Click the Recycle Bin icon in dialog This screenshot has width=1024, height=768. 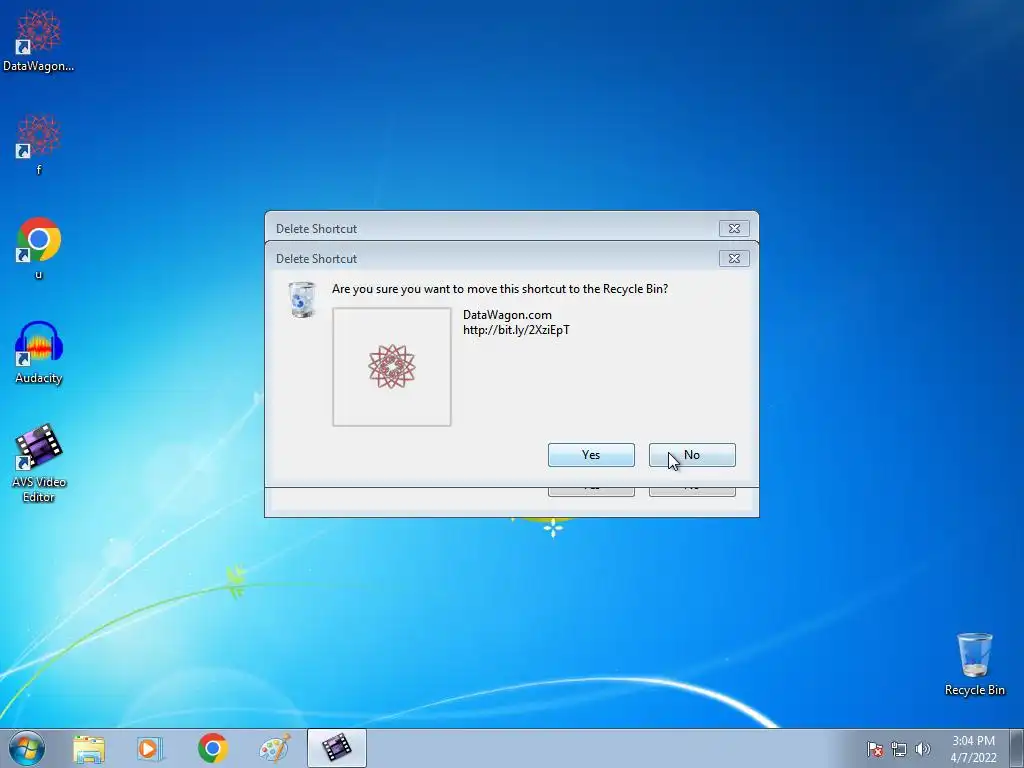tap(302, 300)
